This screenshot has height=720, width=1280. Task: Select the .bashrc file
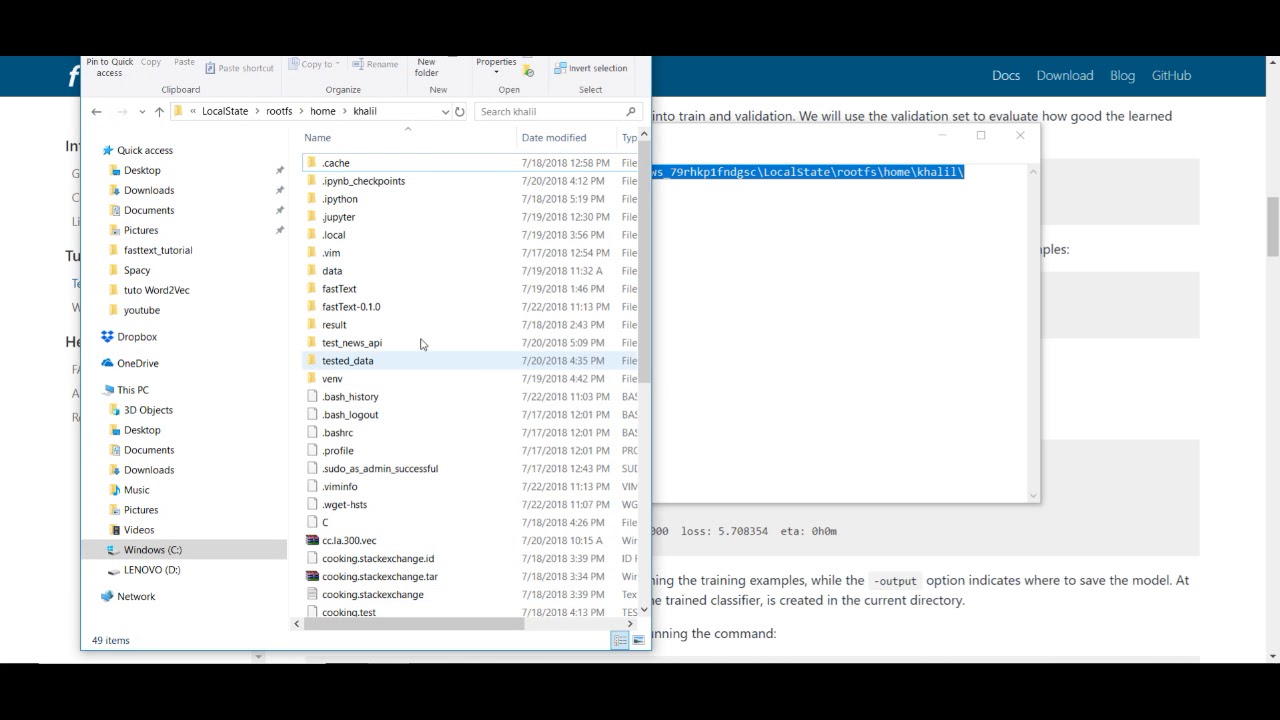point(338,433)
